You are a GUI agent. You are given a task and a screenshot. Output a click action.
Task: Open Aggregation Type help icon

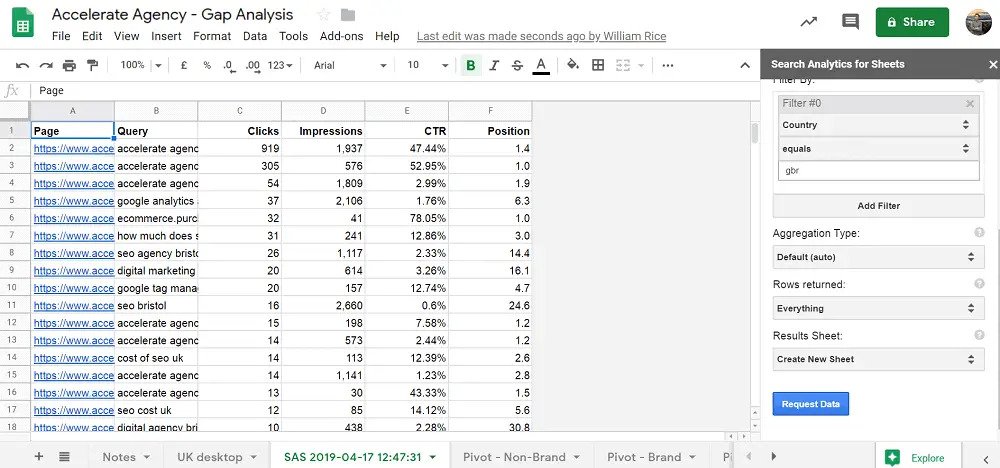coord(979,233)
